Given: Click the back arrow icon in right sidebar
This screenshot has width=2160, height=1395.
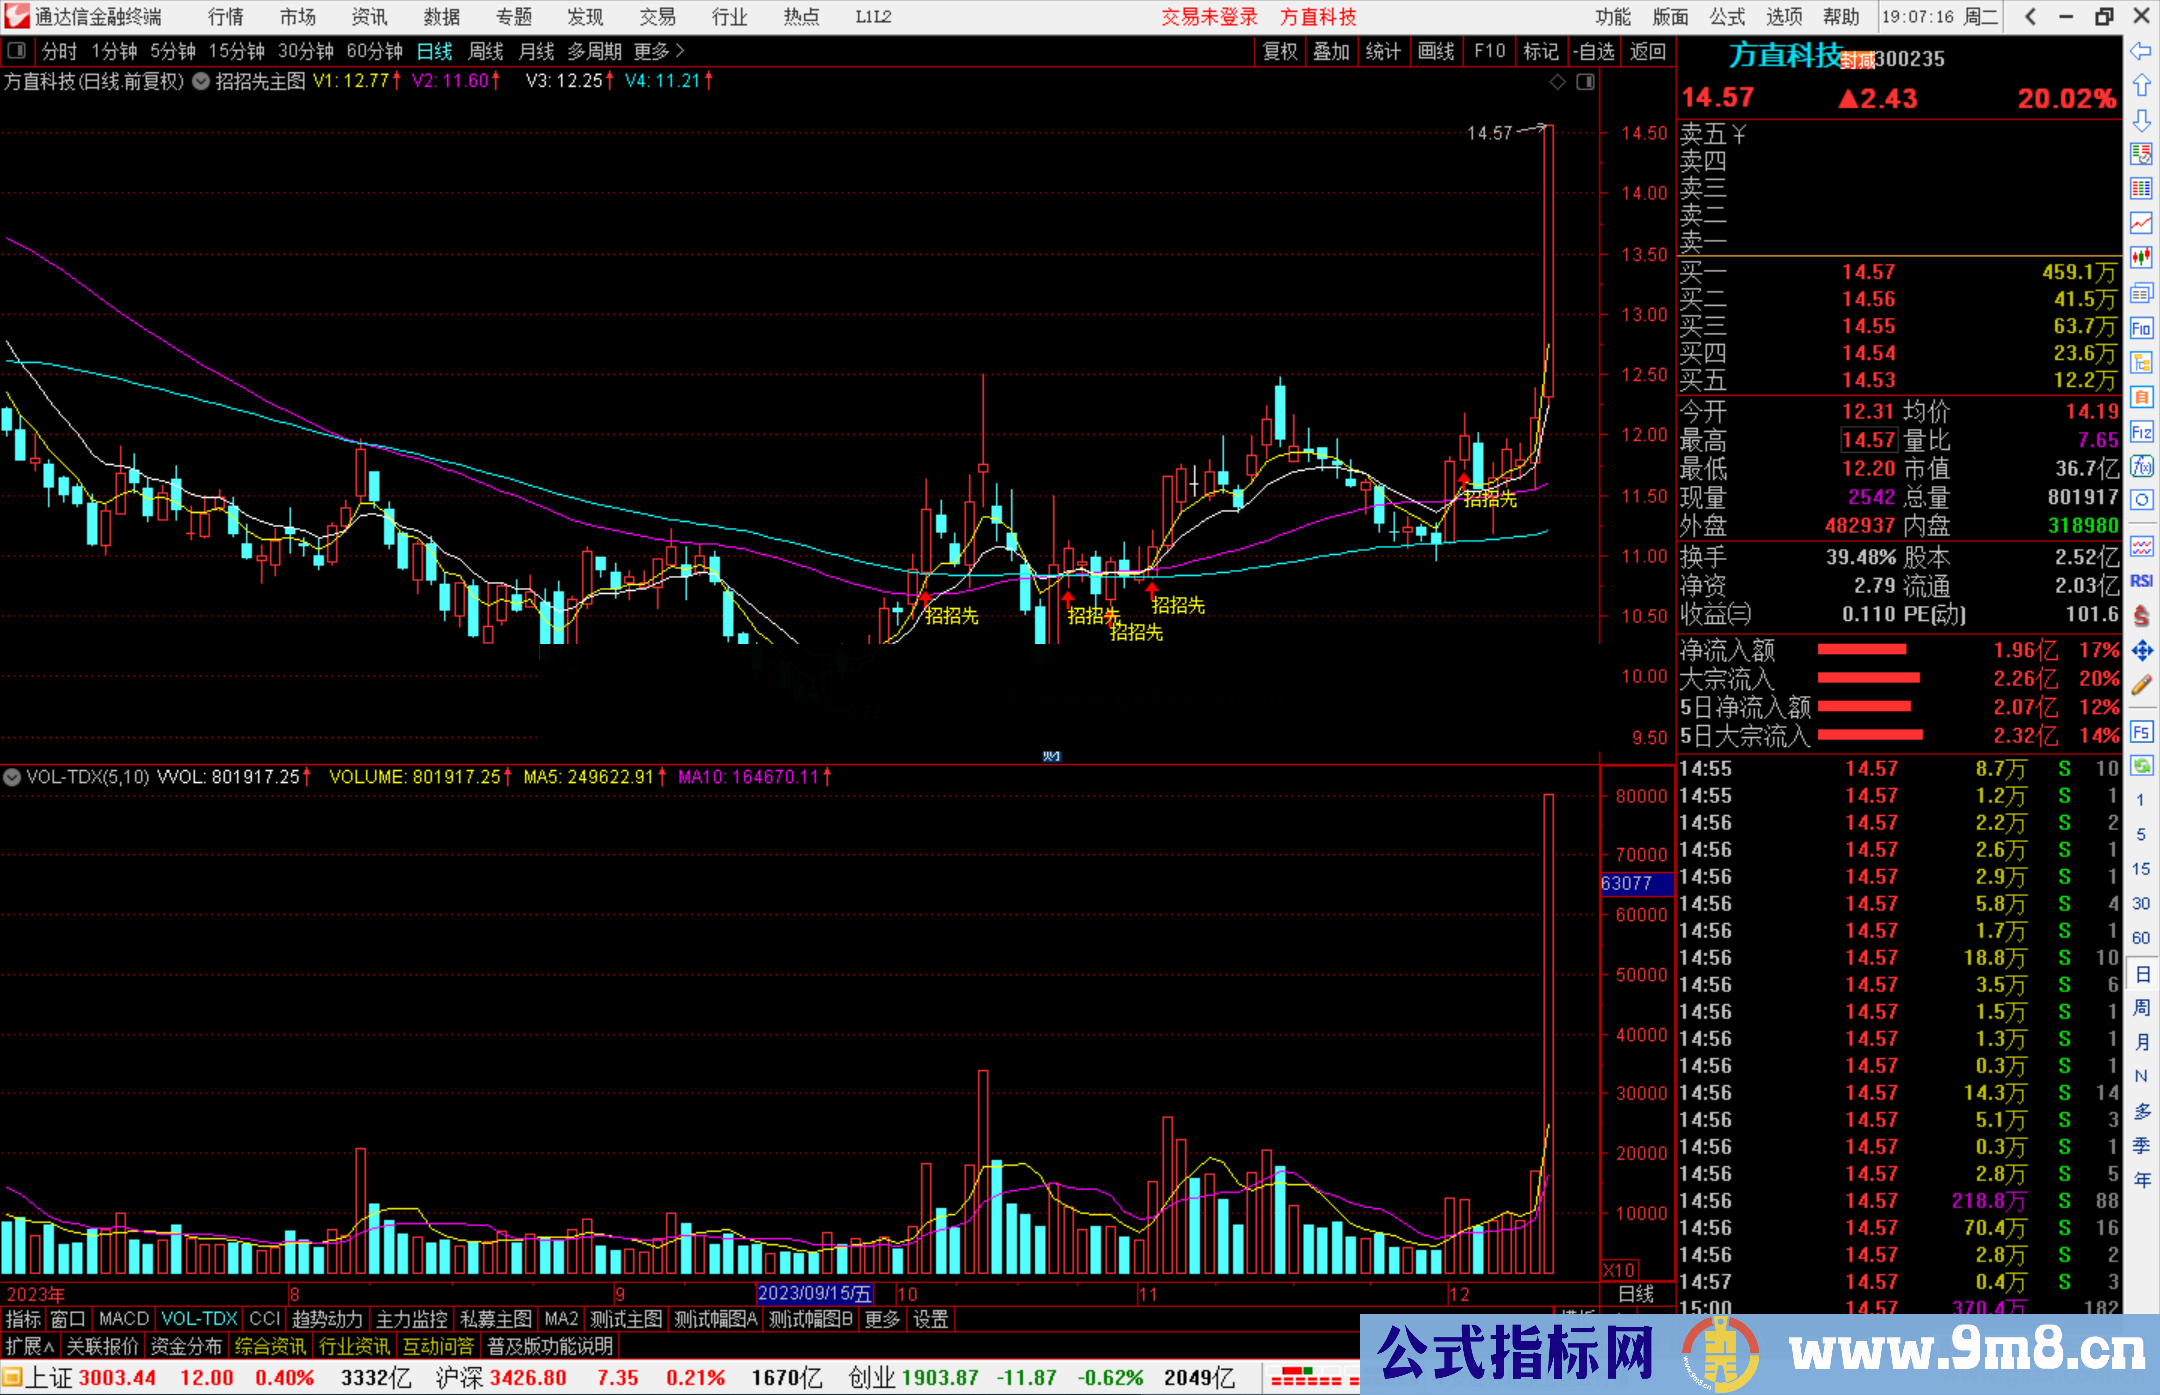Looking at the screenshot, I should point(2141,51).
